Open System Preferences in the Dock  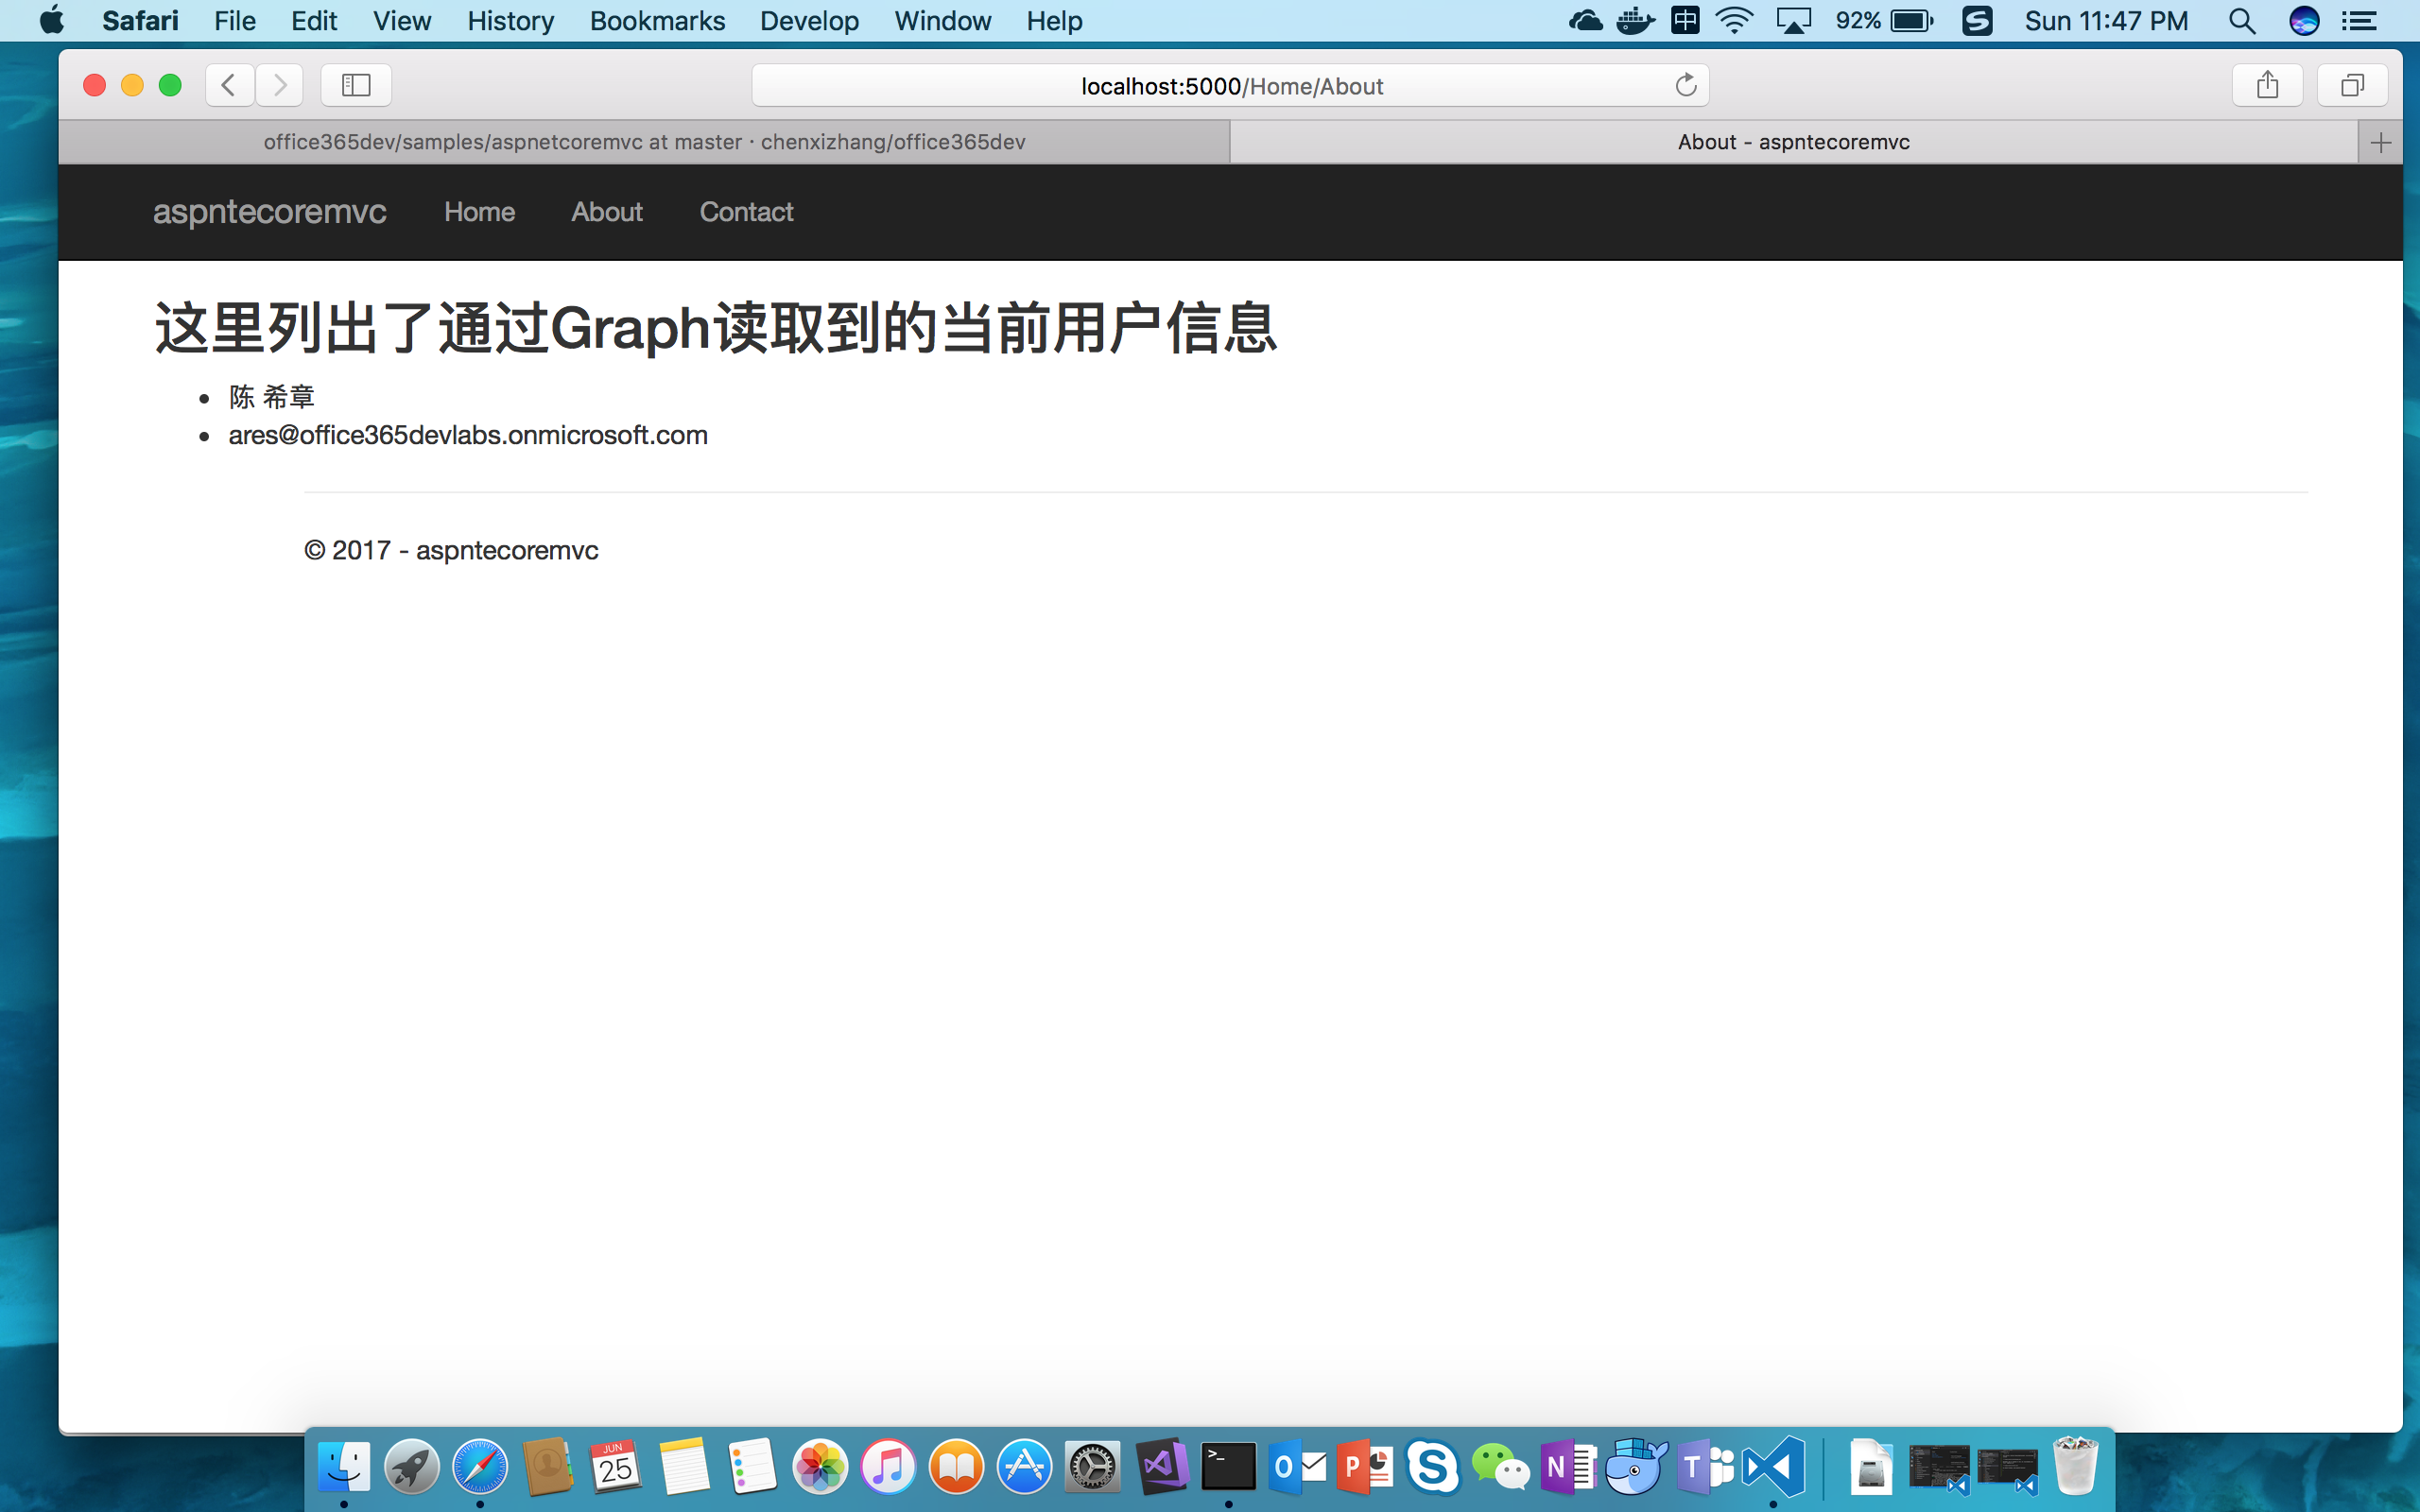(x=1092, y=1467)
